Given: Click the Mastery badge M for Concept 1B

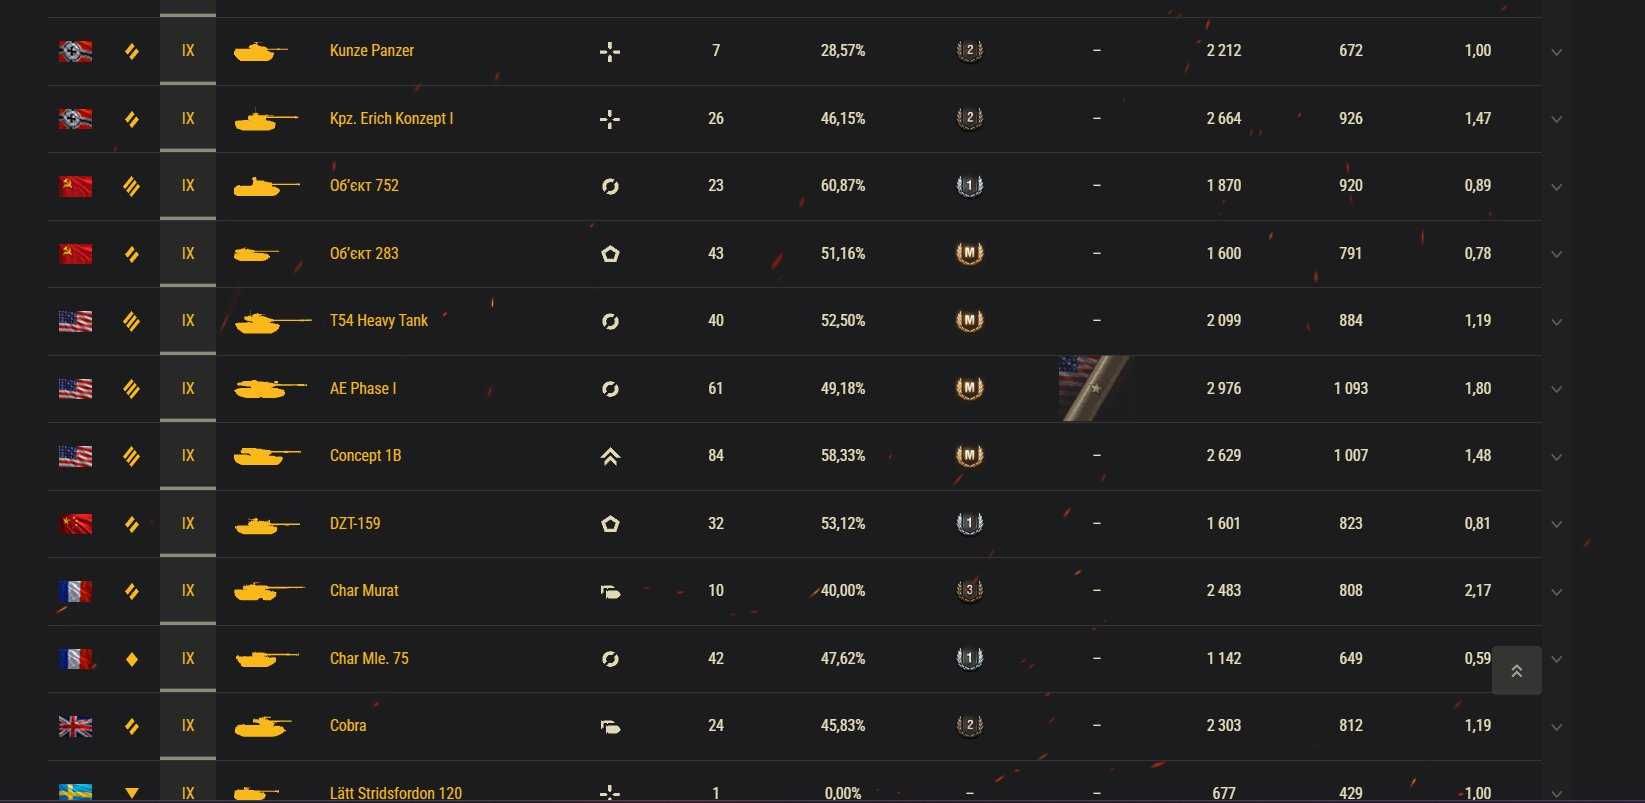Looking at the screenshot, I should tap(969, 456).
